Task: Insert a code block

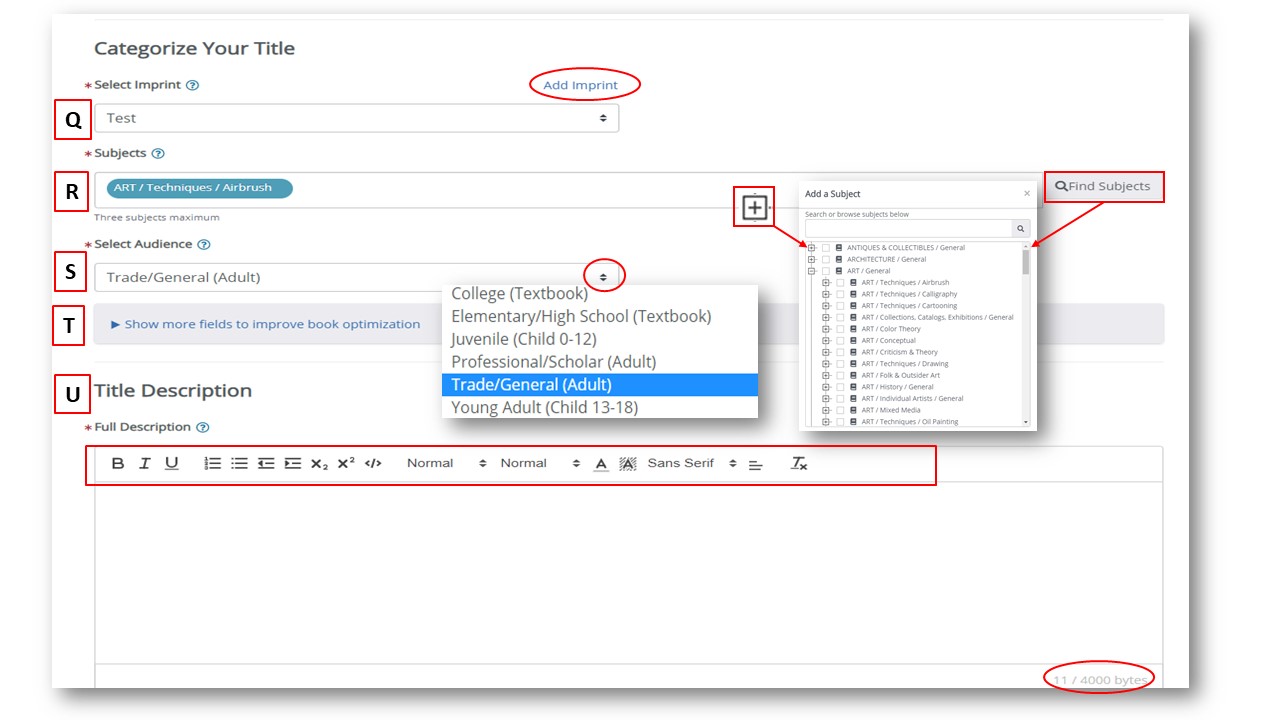Action: [x=373, y=463]
